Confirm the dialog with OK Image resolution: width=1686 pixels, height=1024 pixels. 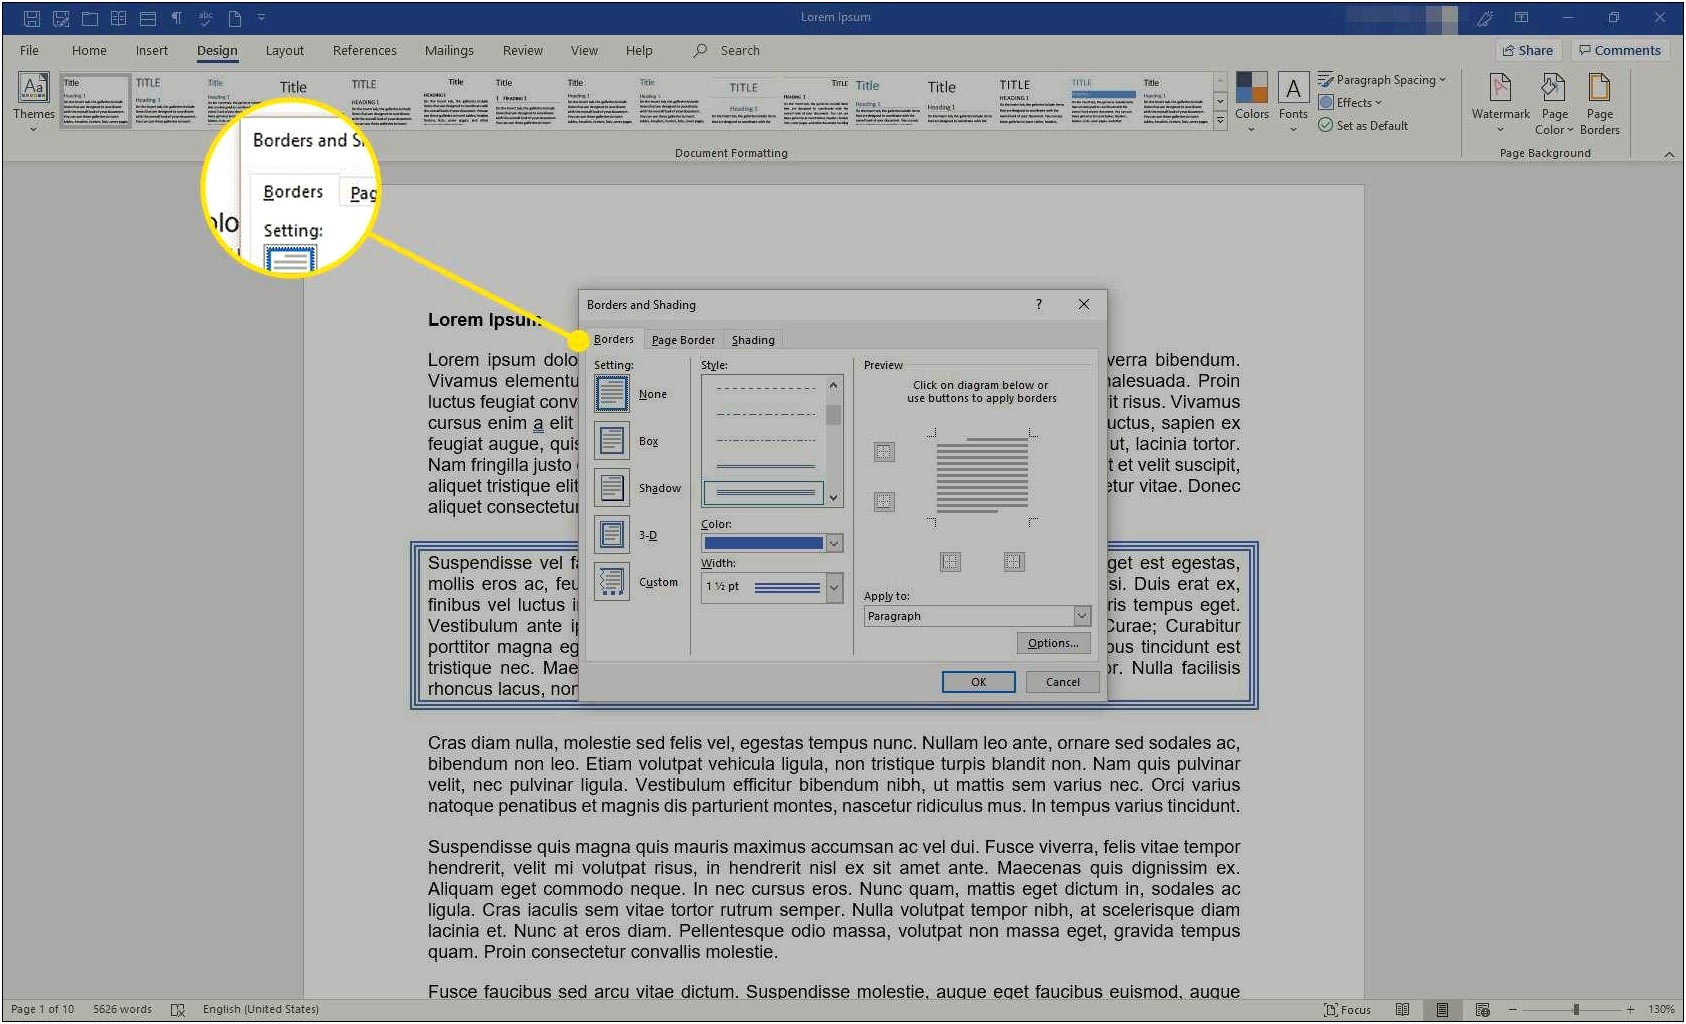[978, 682]
